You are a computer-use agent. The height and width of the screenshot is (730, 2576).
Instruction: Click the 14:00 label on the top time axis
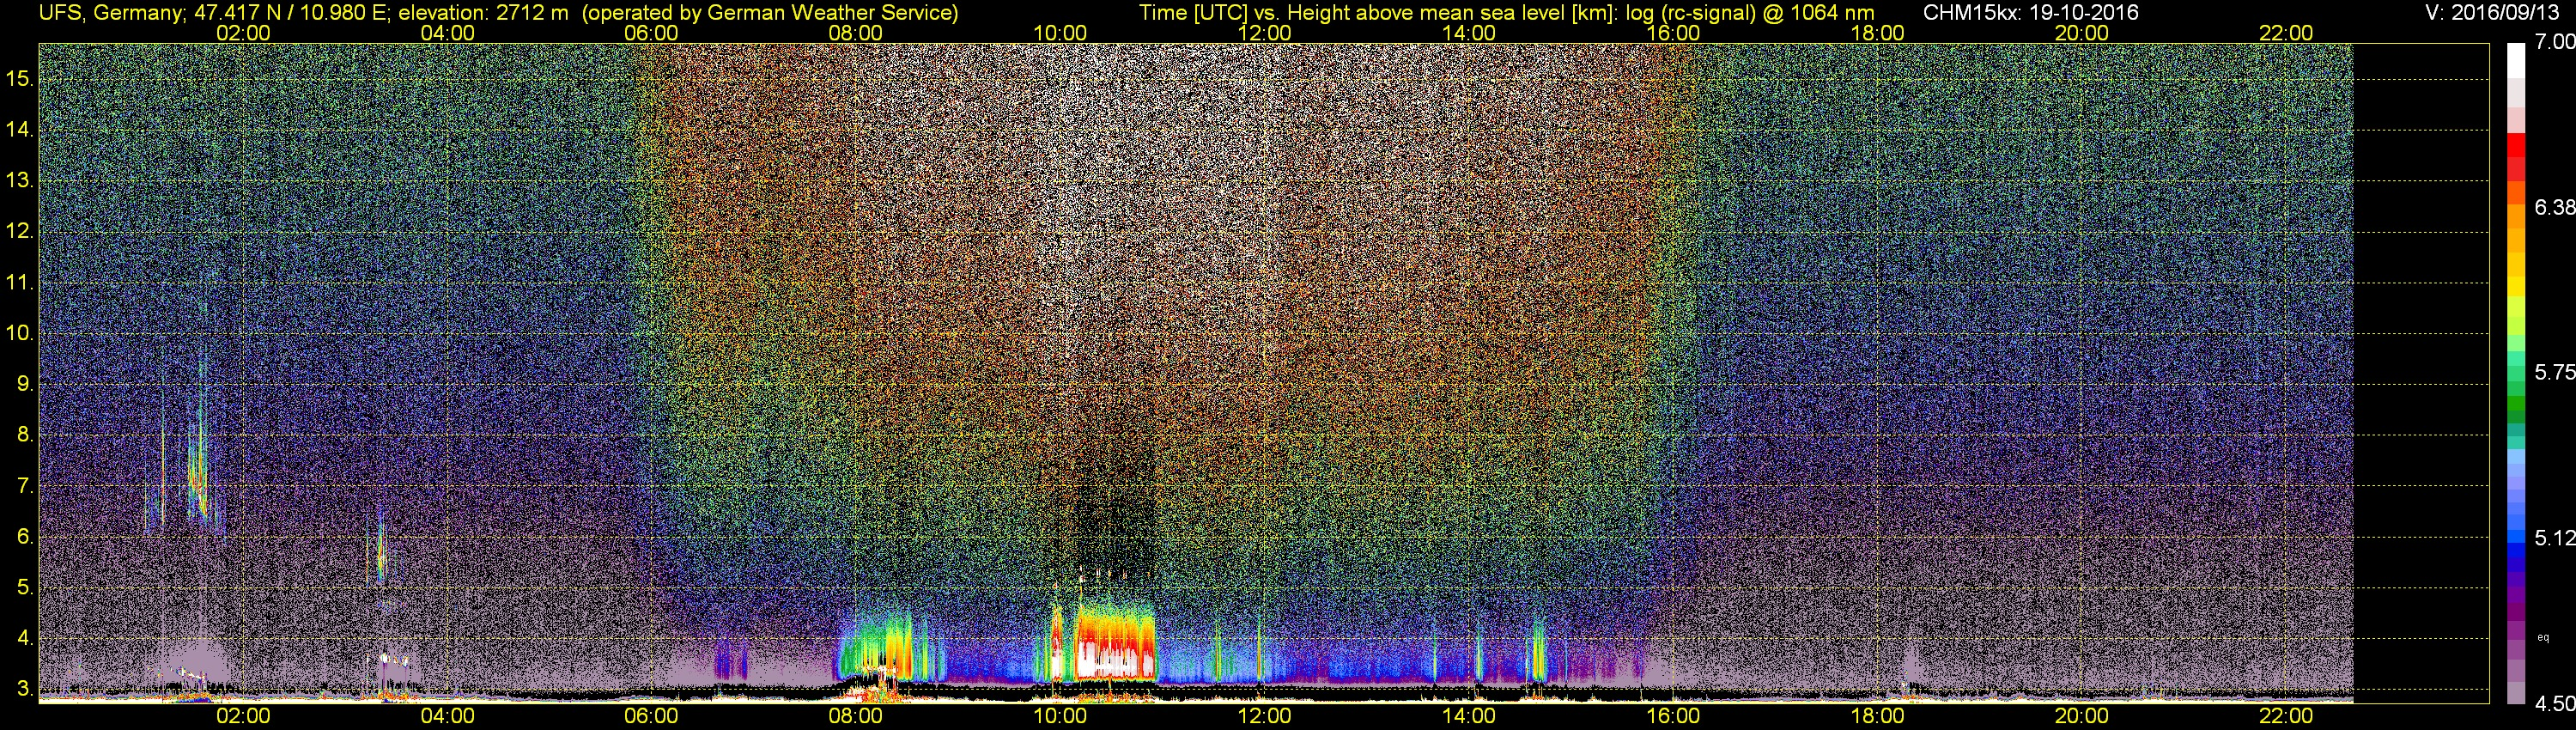tap(1469, 32)
